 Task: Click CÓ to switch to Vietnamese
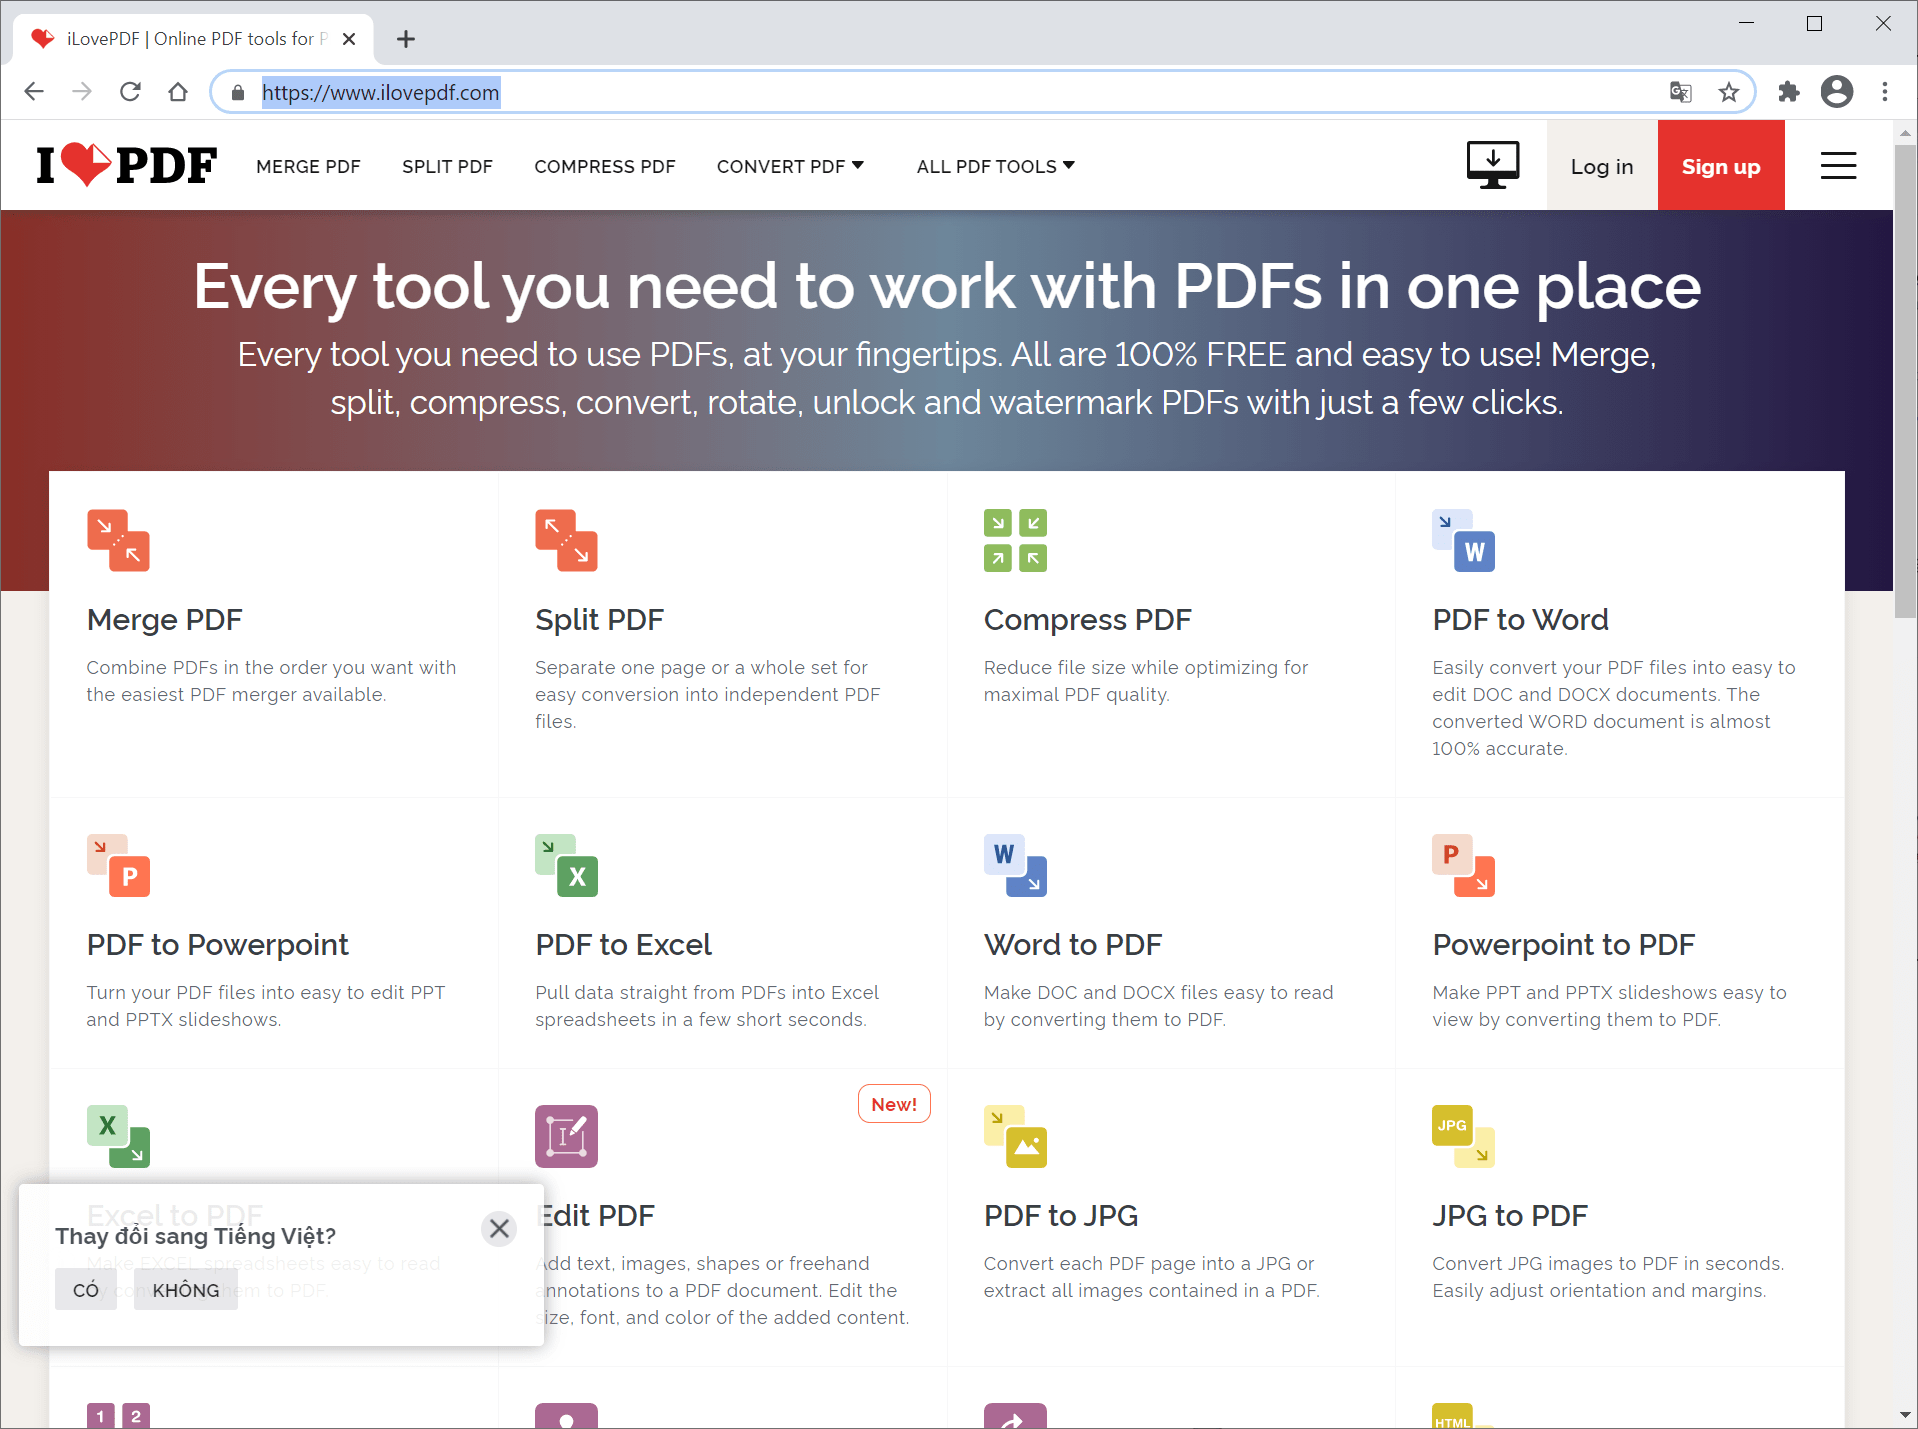tap(86, 1290)
